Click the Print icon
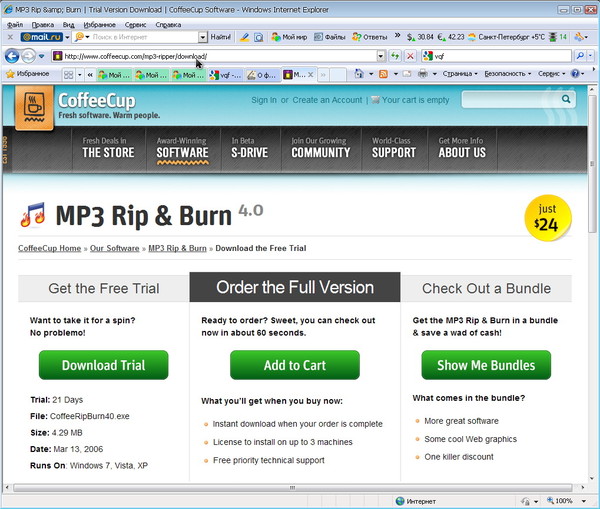 423,73
